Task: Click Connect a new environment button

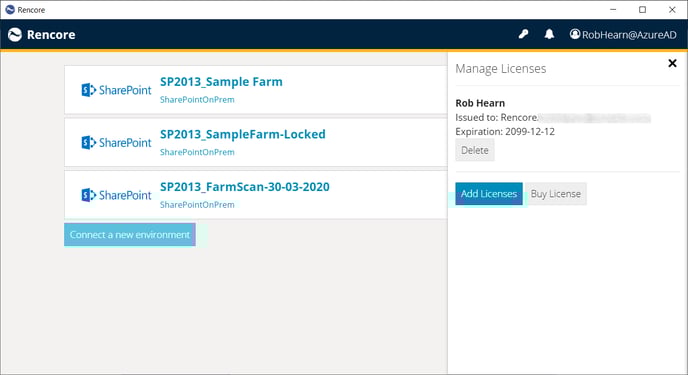Action: pos(130,235)
